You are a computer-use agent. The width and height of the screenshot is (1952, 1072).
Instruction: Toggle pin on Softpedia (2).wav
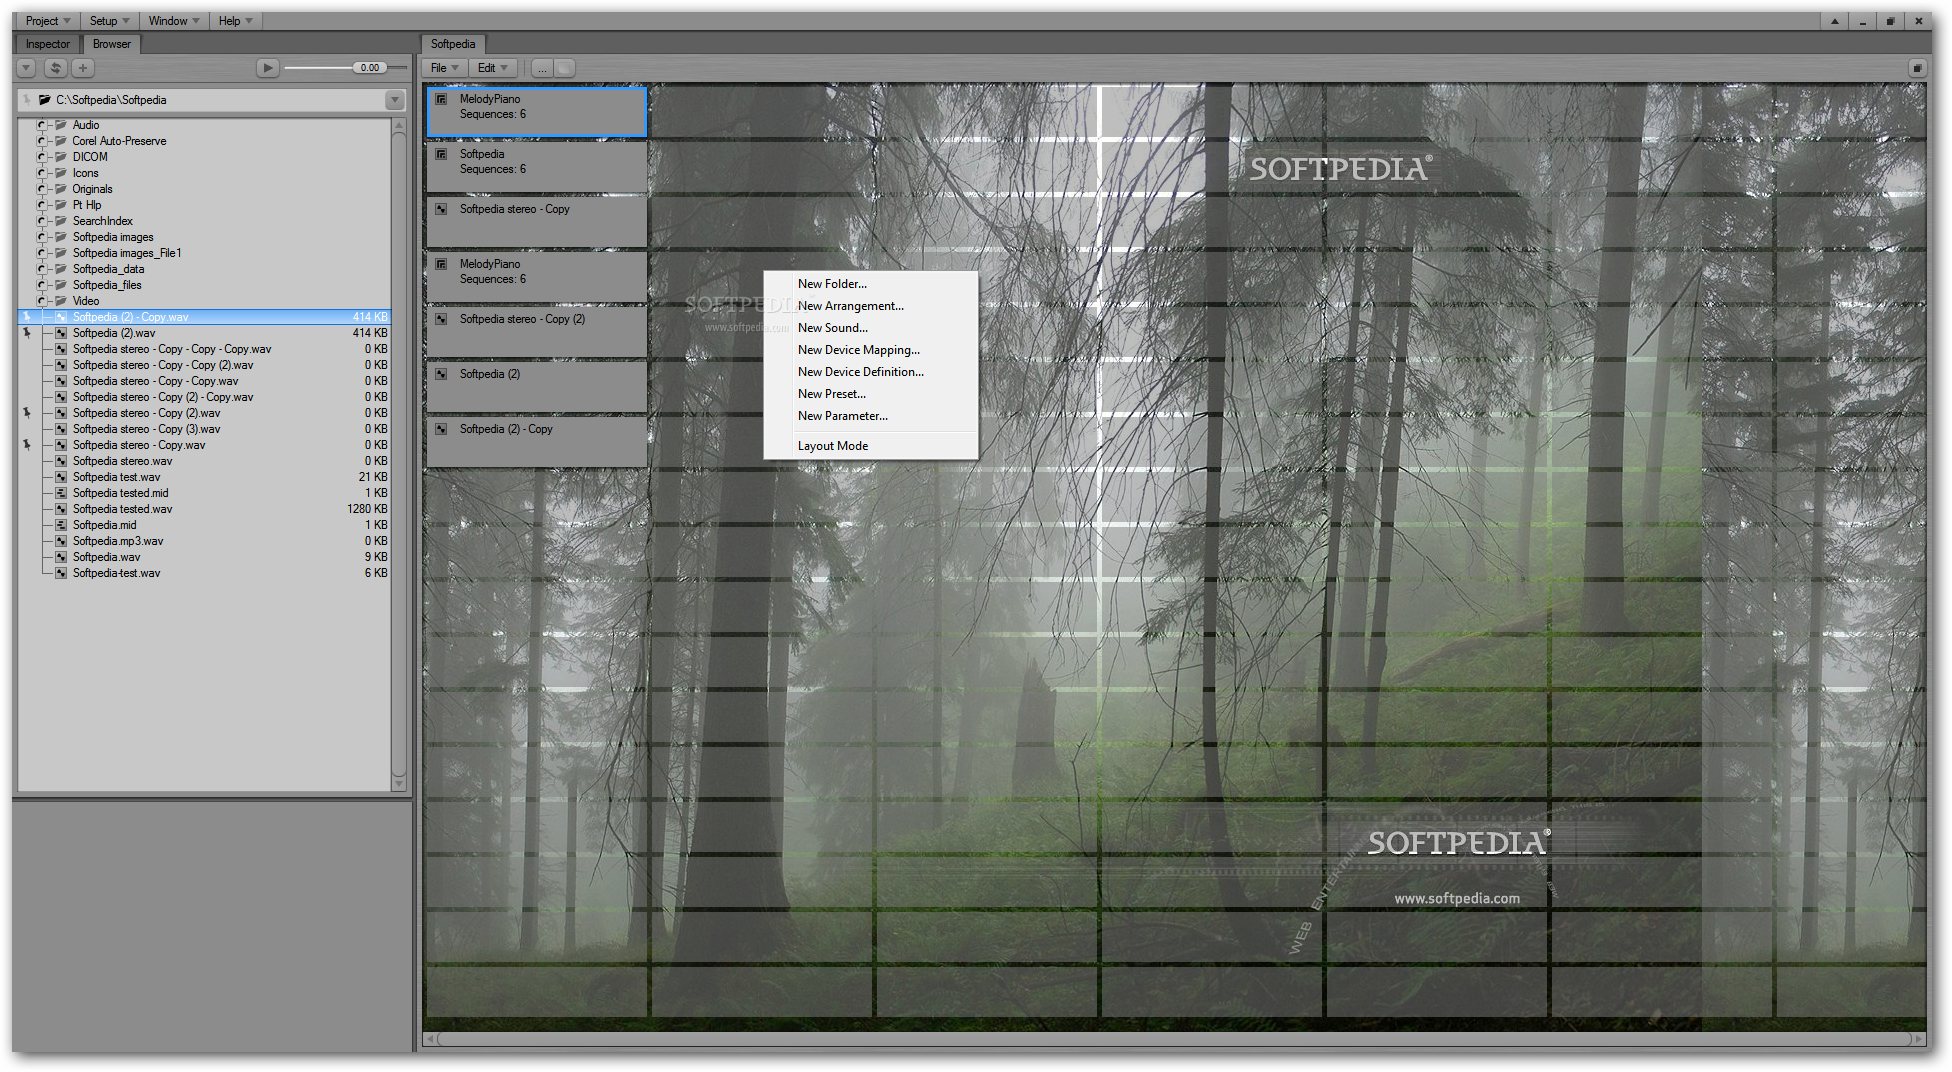click(x=27, y=333)
